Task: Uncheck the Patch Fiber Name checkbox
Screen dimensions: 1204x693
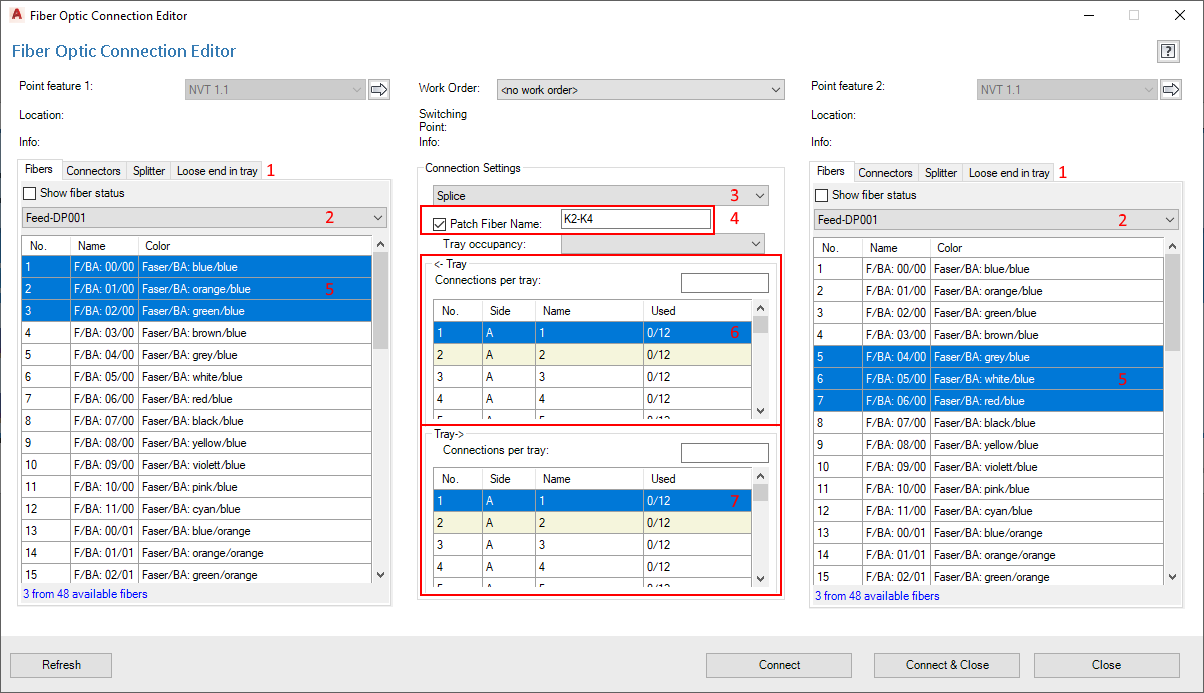Action: [x=439, y=224]
